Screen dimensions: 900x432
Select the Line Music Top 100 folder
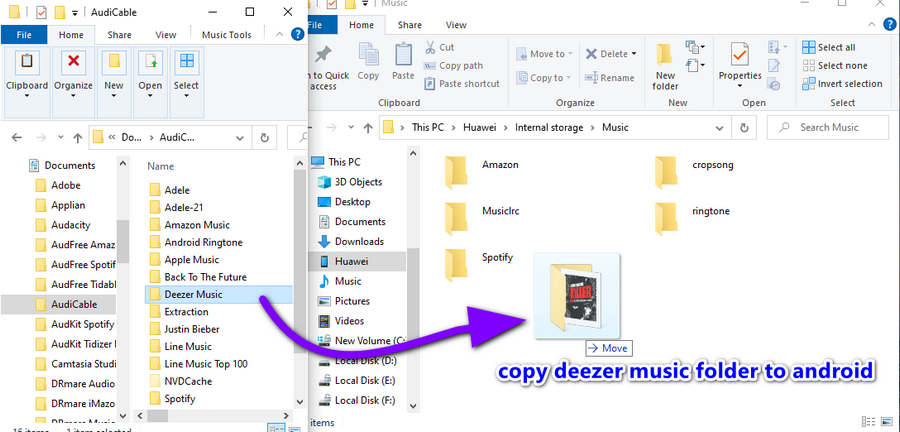click(199, 364)
